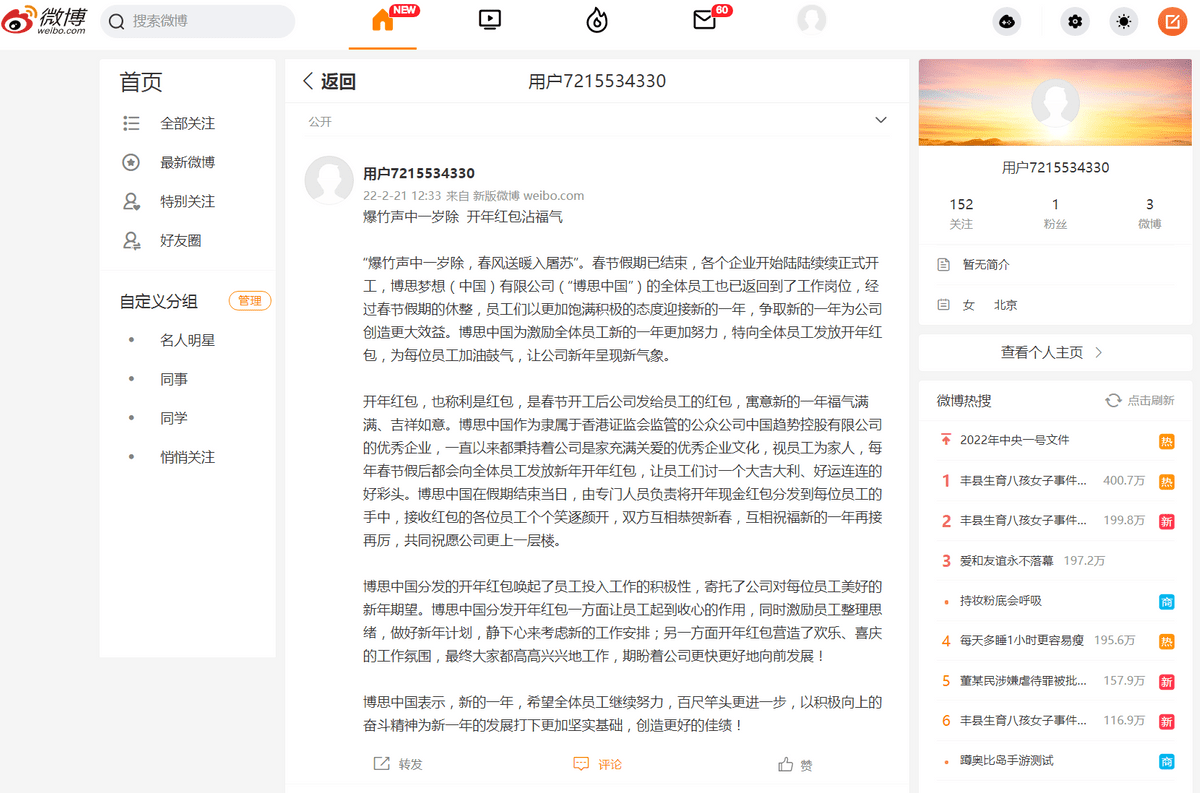Image resolution: width=1200 pixels, height=793 pixels.
Task: Select 最新微博 in sidebar
Action: tap(187, 162)
